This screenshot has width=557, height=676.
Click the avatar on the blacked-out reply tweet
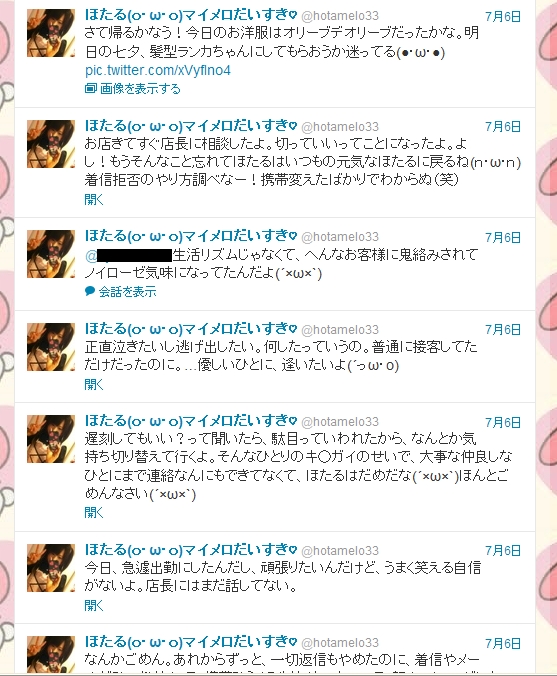click(x=51, y=254)
